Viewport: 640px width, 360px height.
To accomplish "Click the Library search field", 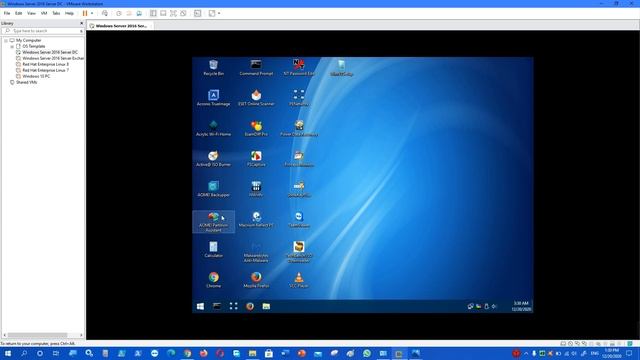I will tap(44, 31).
